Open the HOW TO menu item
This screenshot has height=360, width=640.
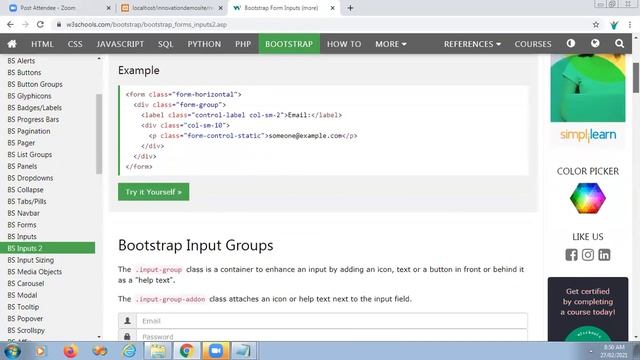coord(344,44)
